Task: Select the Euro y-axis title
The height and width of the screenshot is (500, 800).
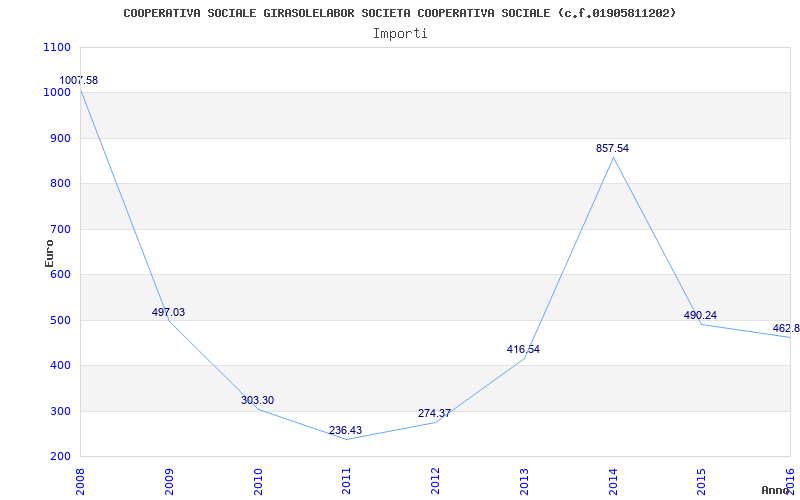Action: (49, 253)
